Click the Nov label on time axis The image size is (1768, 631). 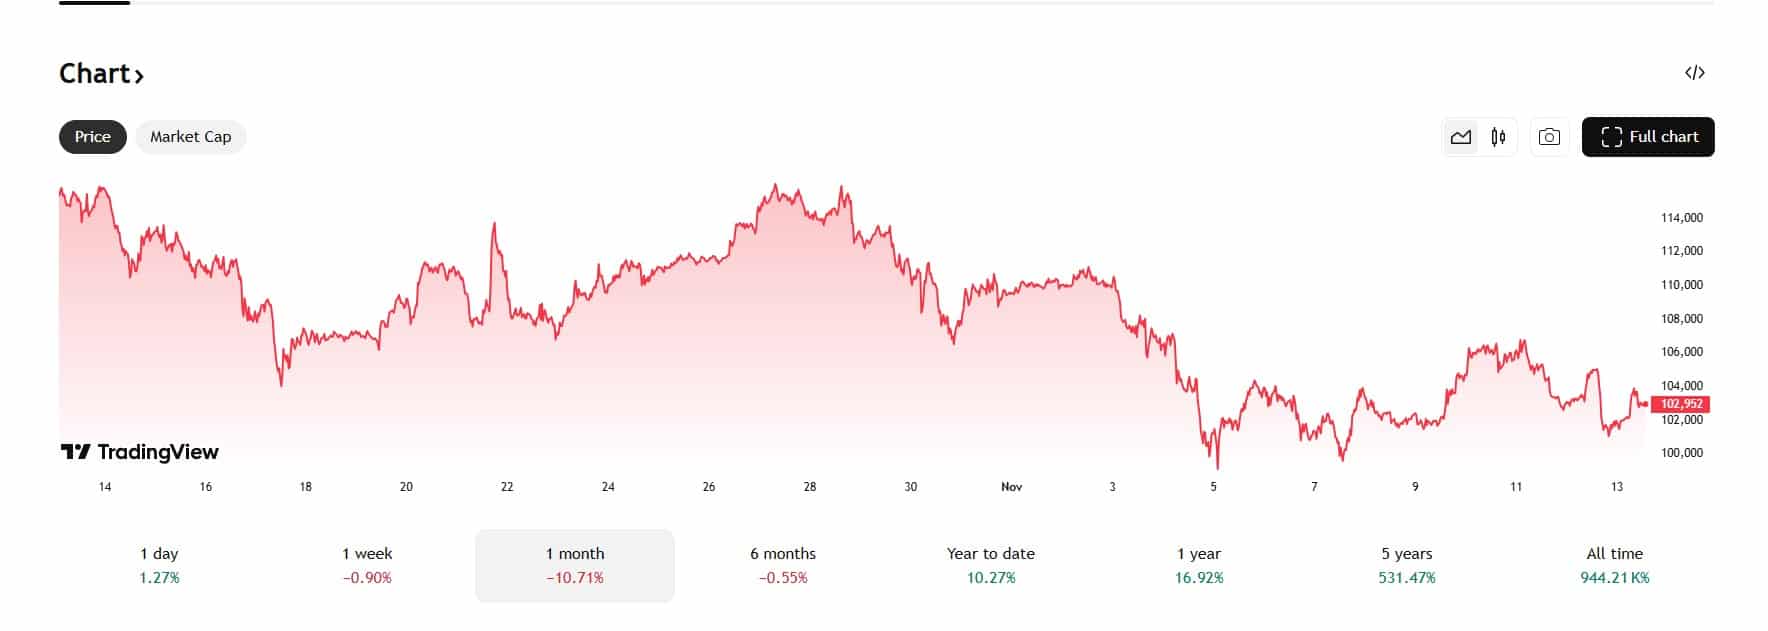click(1010, 486)
